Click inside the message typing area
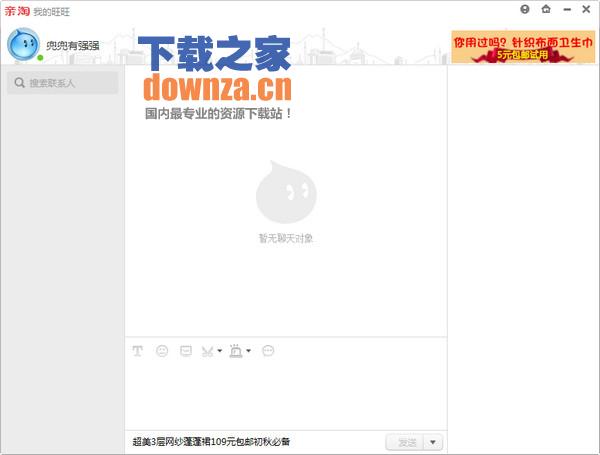This screenshot has width=600, height=455. [x=286, y=396]
